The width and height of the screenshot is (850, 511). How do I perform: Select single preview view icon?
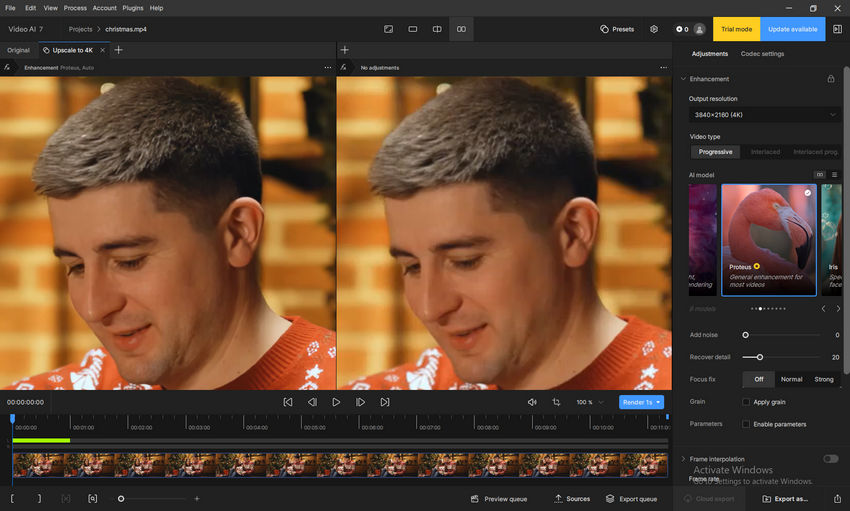click(413, 29)
